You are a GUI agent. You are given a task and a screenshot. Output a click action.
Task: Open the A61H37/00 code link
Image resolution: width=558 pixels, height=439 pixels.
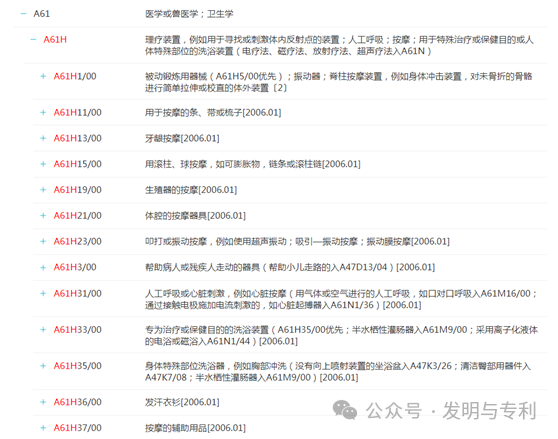[x=78, y=428]
